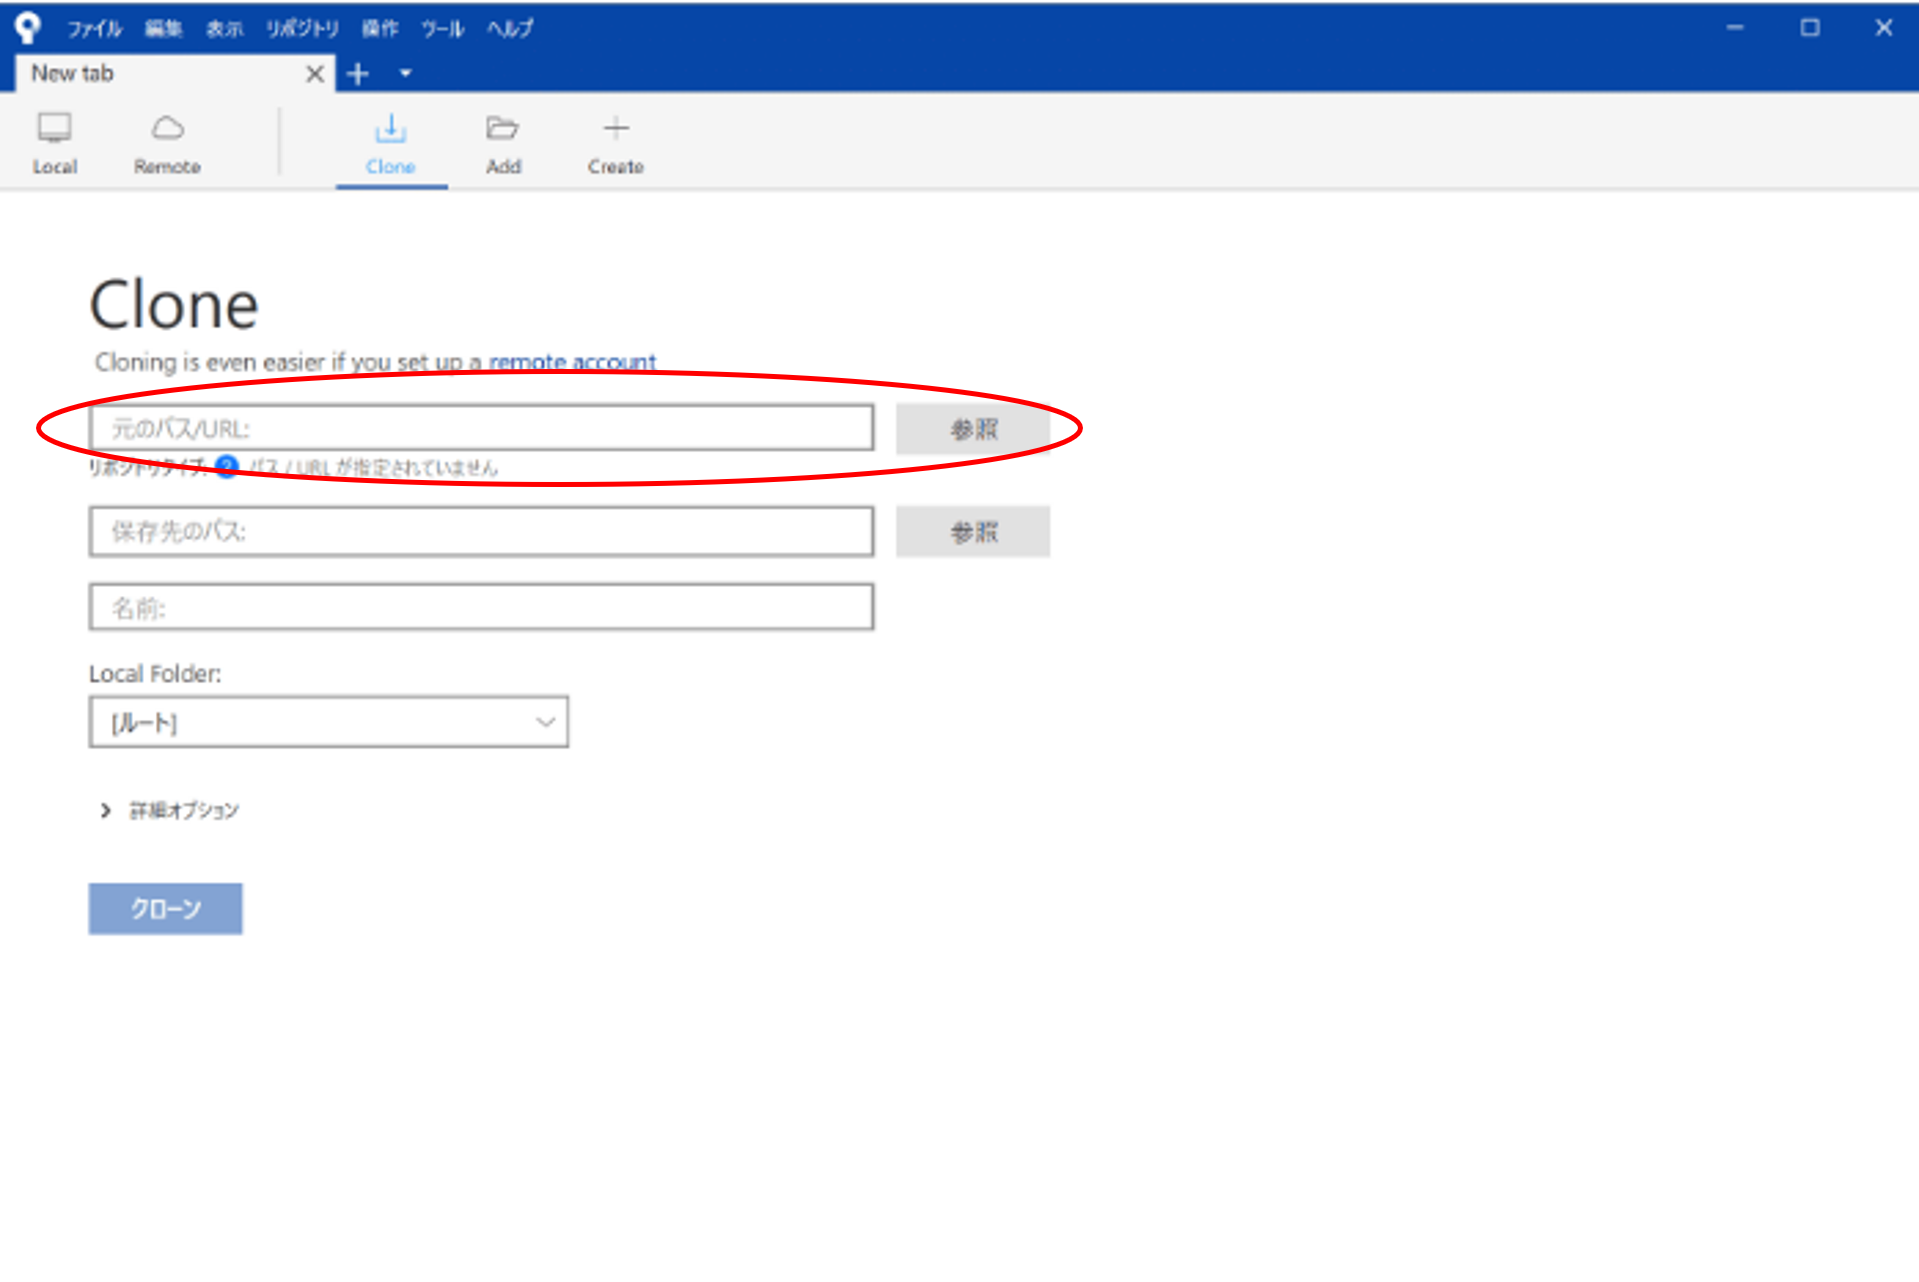The height and width of the screenshot is (1282, 1919).
Task: Click 参照 next to the source path field
Action: (x=972, y=429)
